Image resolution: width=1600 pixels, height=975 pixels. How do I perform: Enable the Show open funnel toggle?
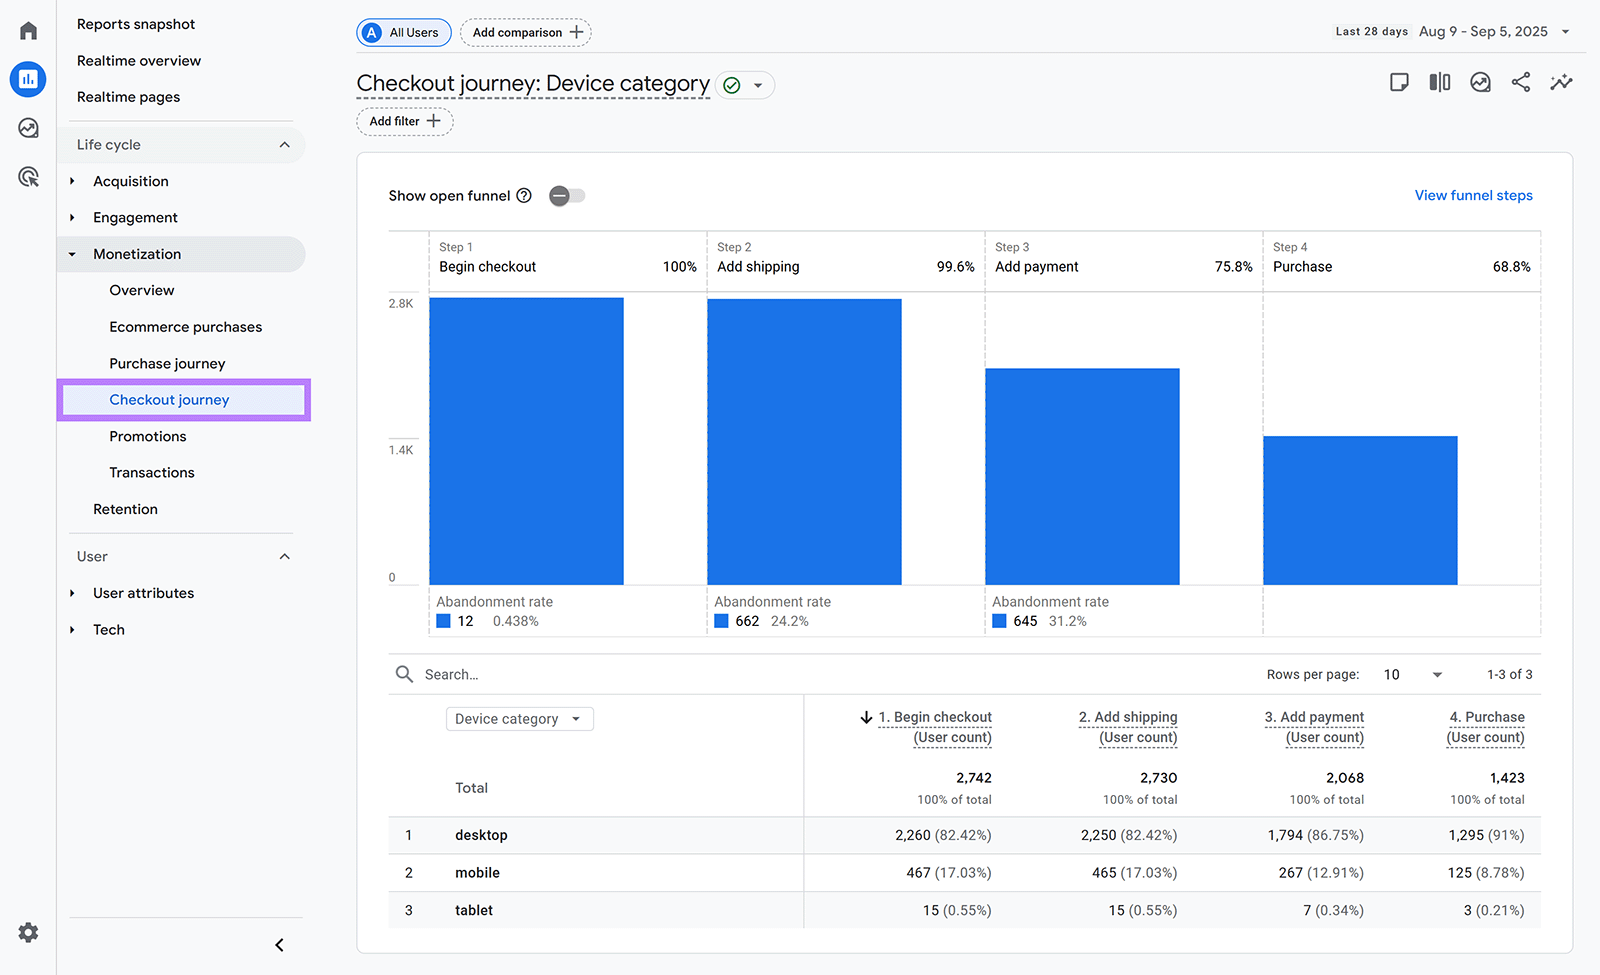pyautogui.click(x=566, y=195)
